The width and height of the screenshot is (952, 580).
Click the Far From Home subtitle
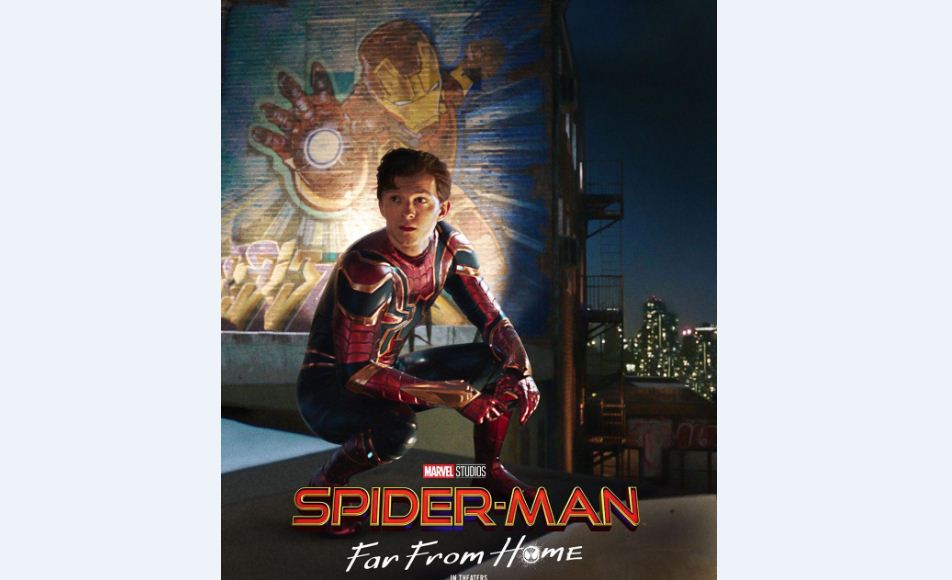(x=464, y=553)
